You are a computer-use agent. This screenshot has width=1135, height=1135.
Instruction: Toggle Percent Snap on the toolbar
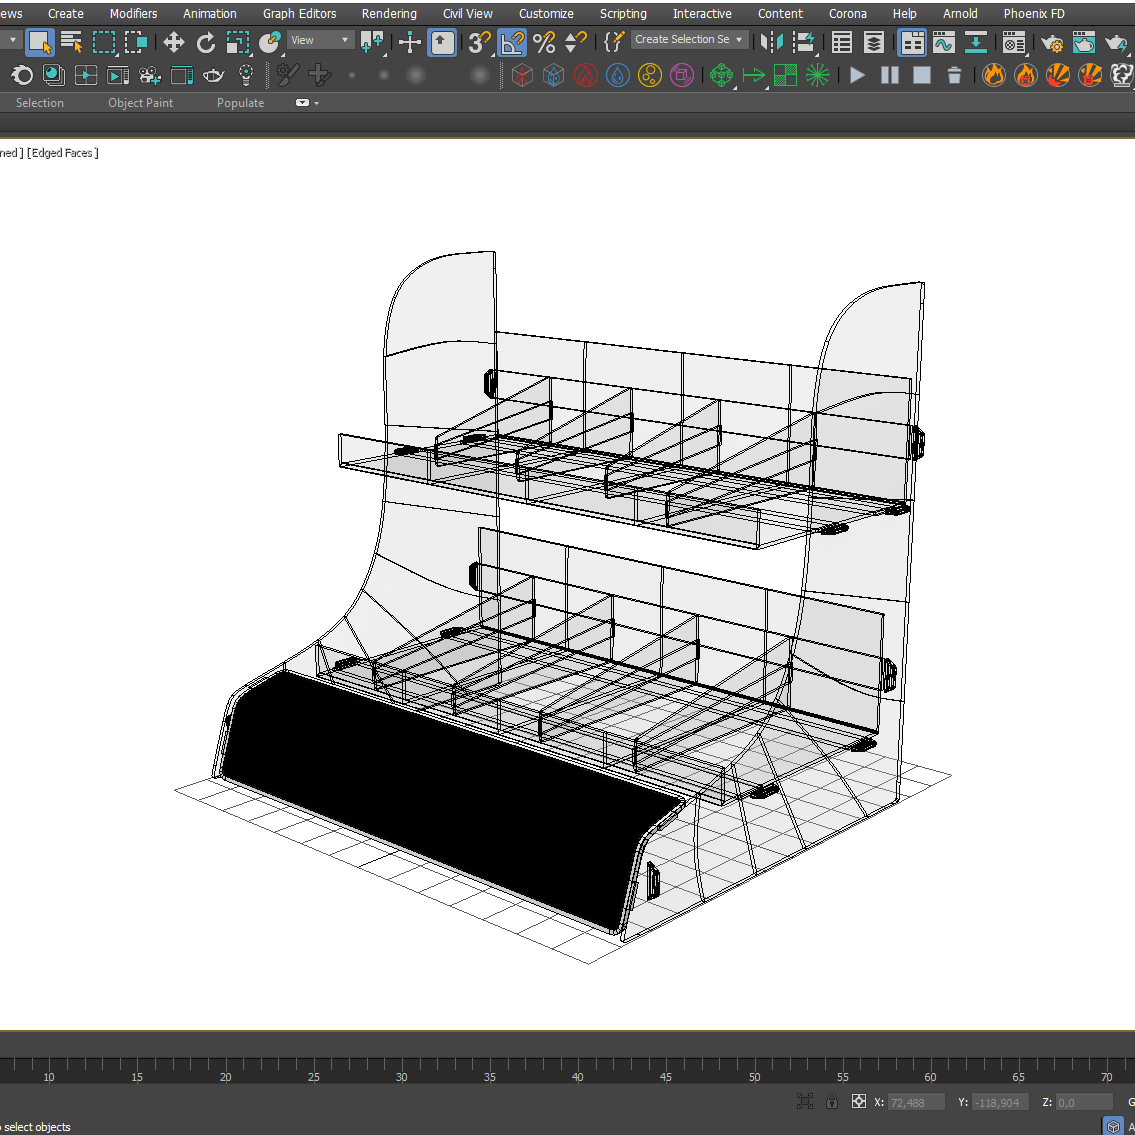tap(544, 42)
